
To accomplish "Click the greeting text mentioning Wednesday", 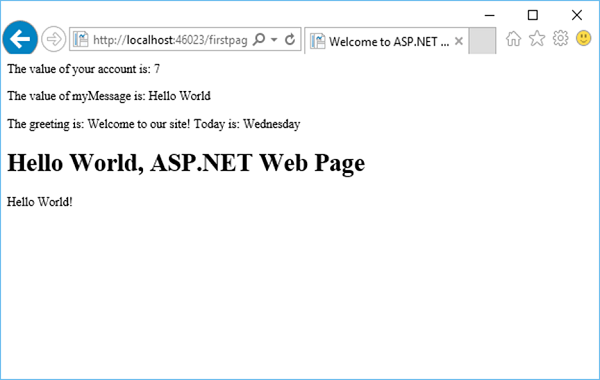I will (153, 124).
